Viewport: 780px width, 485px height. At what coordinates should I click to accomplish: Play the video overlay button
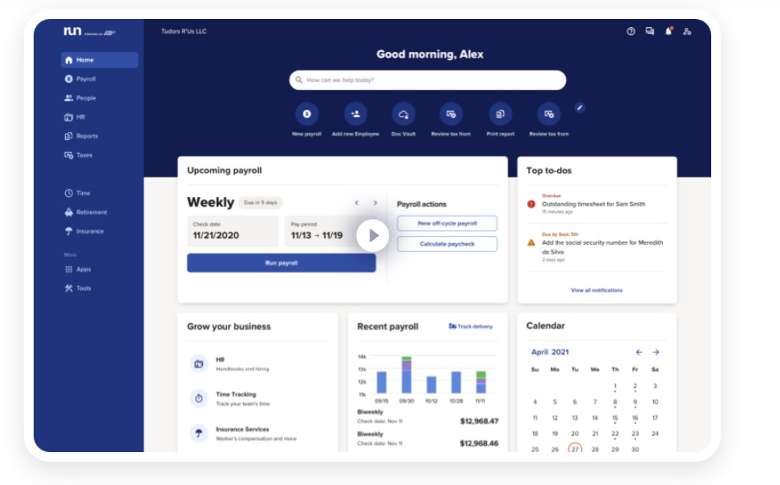[x=373, y=235]
